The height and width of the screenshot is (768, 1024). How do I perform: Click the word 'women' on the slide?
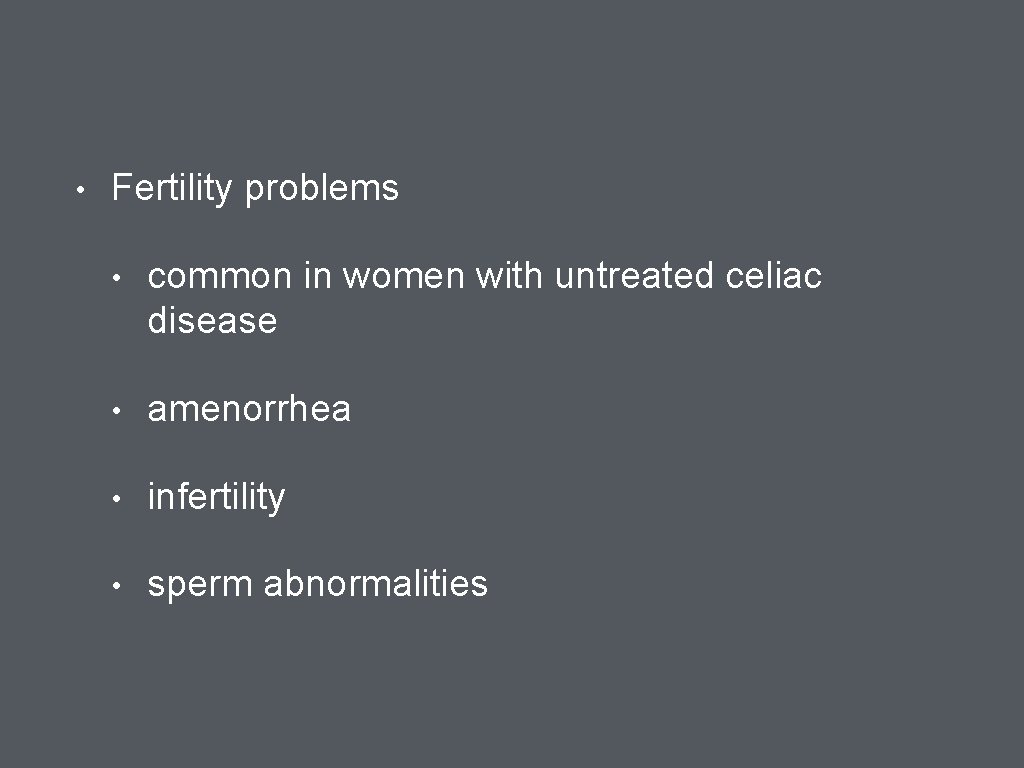(404, 277)
